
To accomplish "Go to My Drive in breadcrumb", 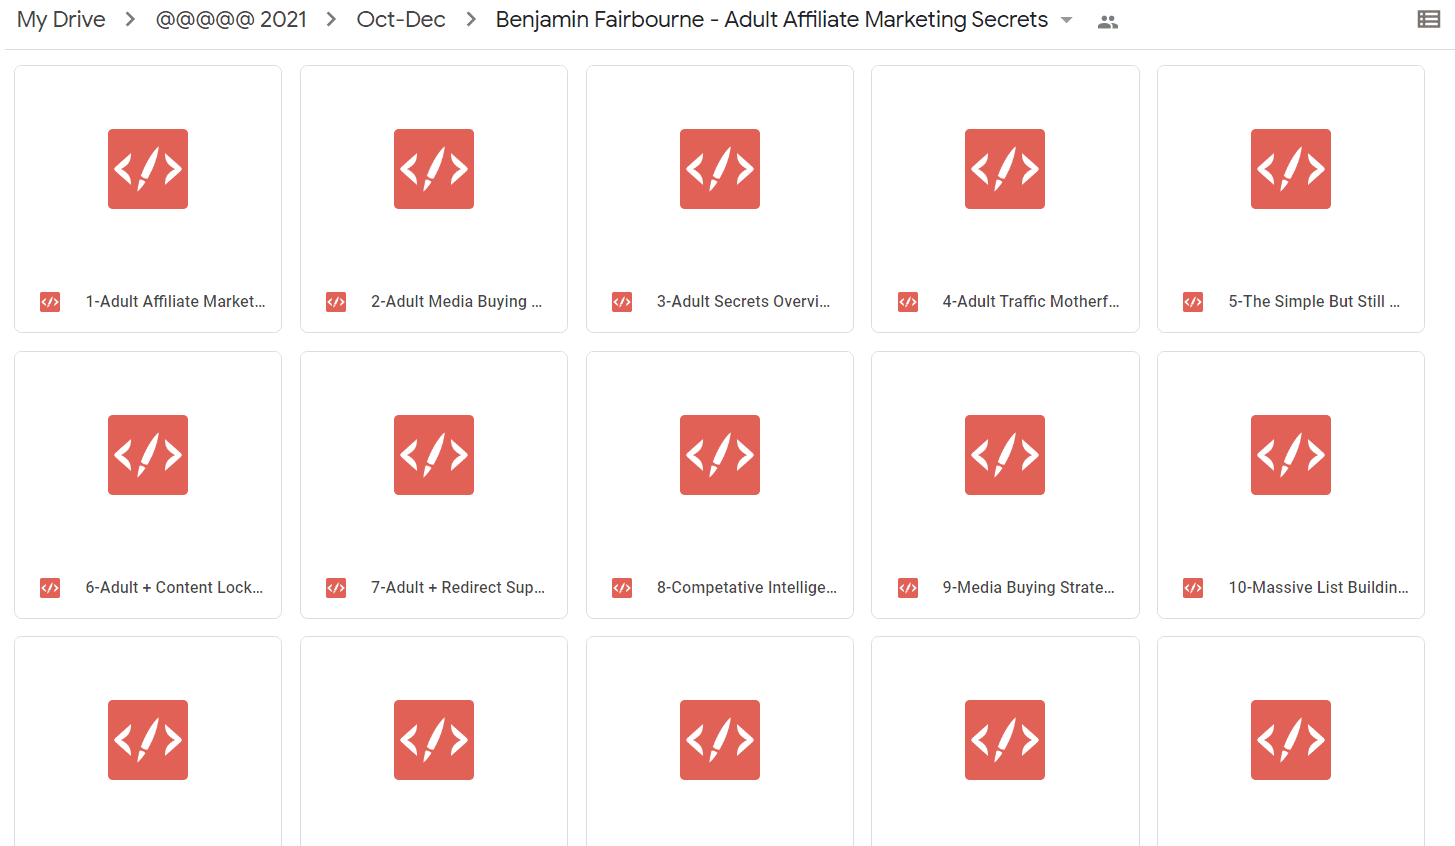I will 61,20.
